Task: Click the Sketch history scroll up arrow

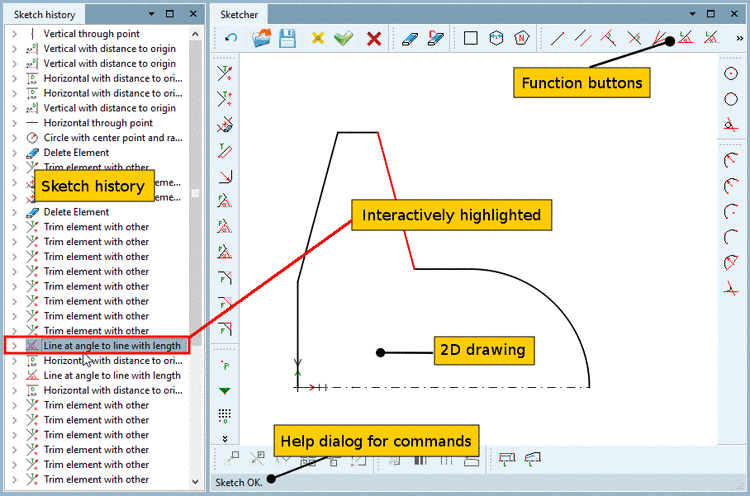Action: point(195,34)
